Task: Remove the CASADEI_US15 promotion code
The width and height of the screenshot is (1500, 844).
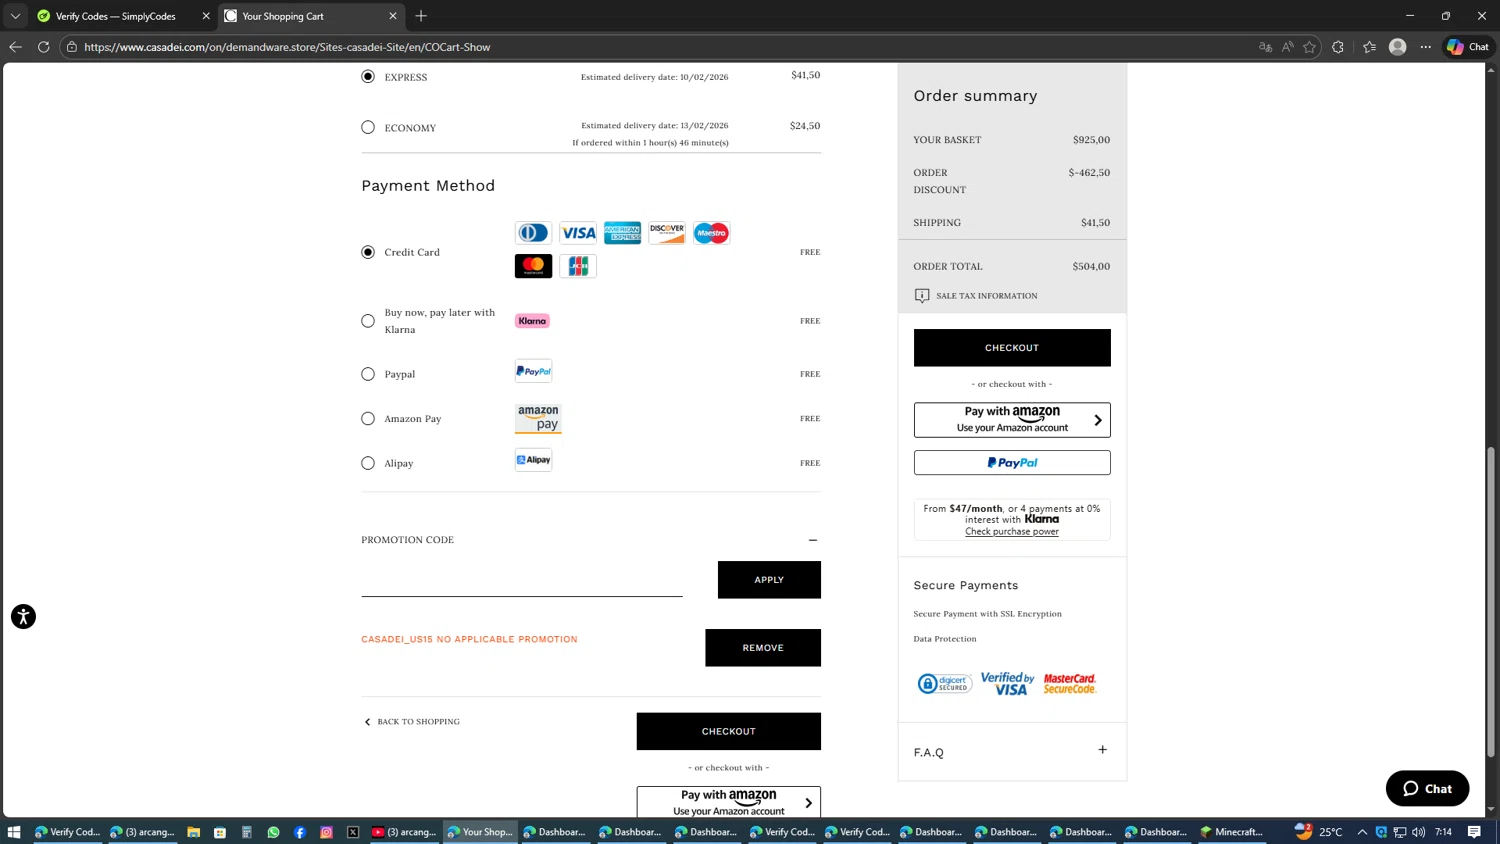Action: pos(763,648)
